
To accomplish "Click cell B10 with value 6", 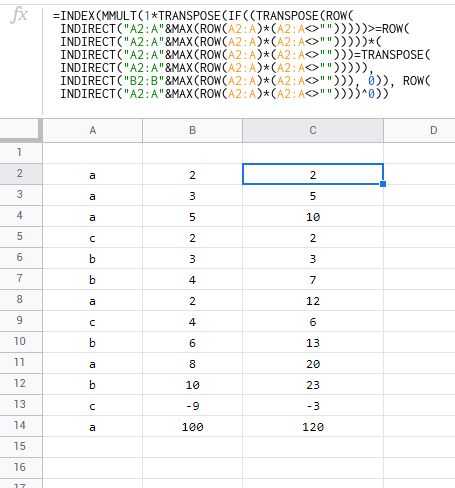I will 192,342.
